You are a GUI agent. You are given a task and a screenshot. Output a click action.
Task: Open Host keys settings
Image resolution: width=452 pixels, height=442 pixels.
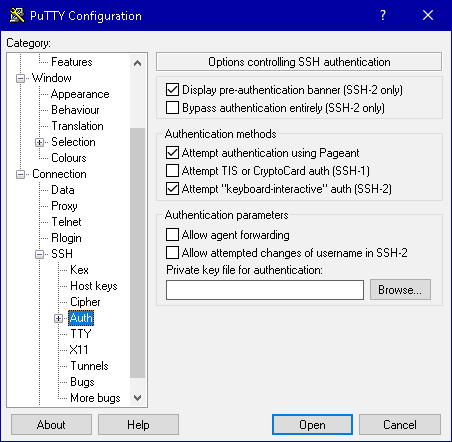94,286
